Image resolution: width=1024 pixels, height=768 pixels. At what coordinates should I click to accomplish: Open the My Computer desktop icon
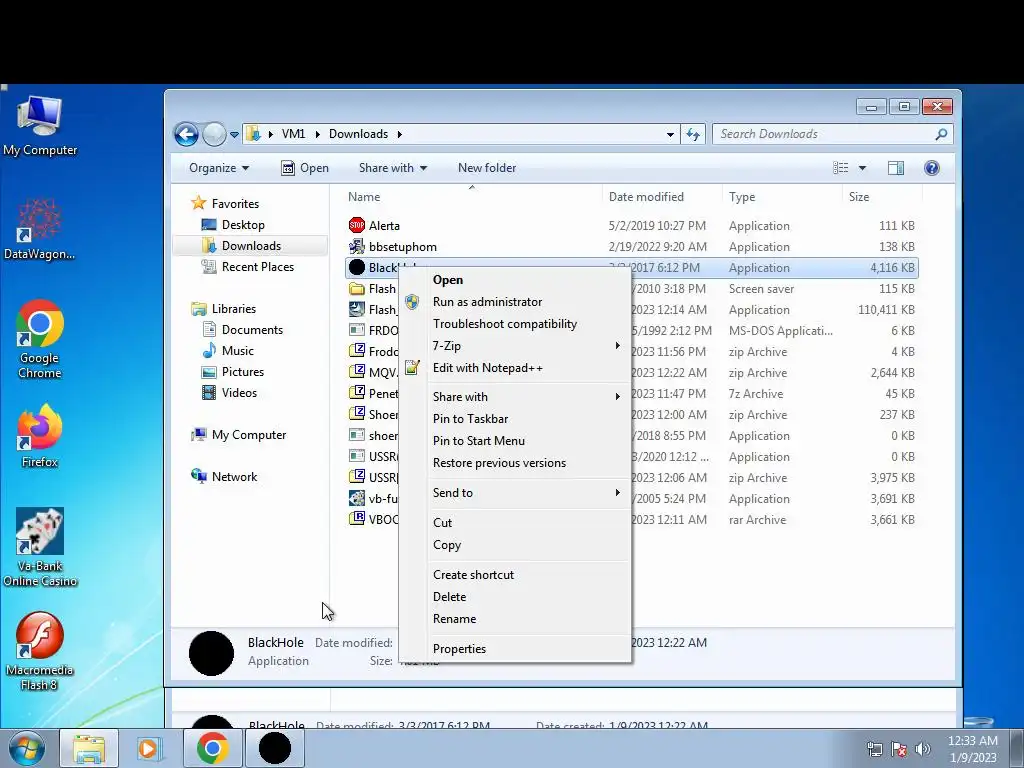(x=40, y=126)
